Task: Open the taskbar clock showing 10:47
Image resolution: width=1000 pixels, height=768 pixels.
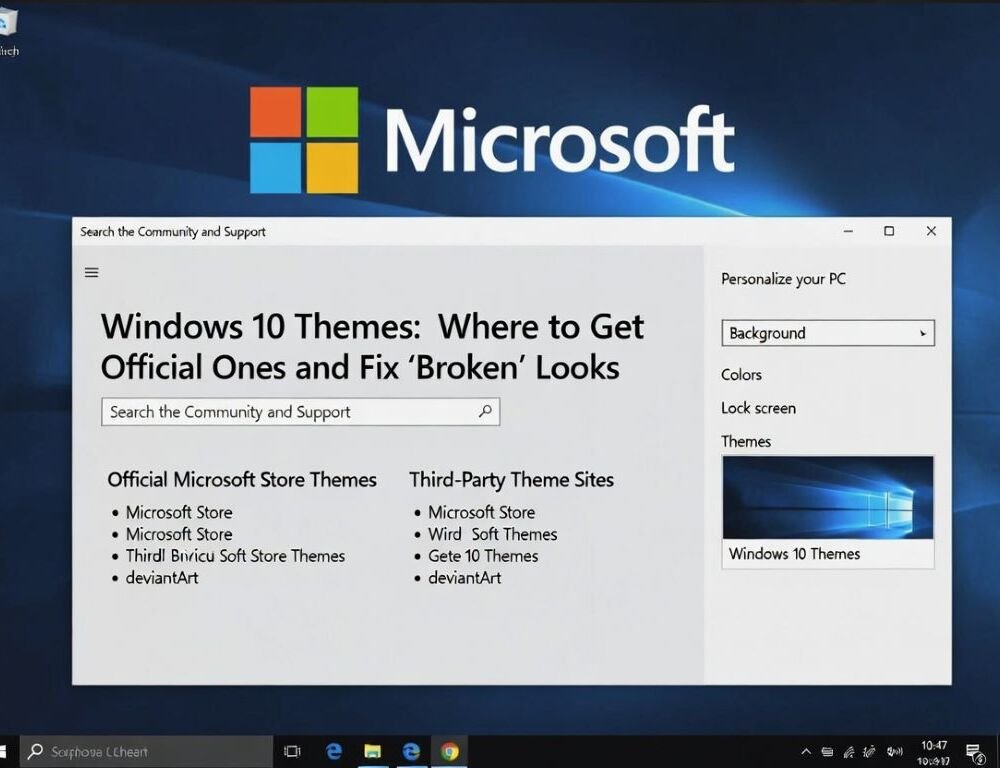Action: pyautogui.click(x=934, y=752)
